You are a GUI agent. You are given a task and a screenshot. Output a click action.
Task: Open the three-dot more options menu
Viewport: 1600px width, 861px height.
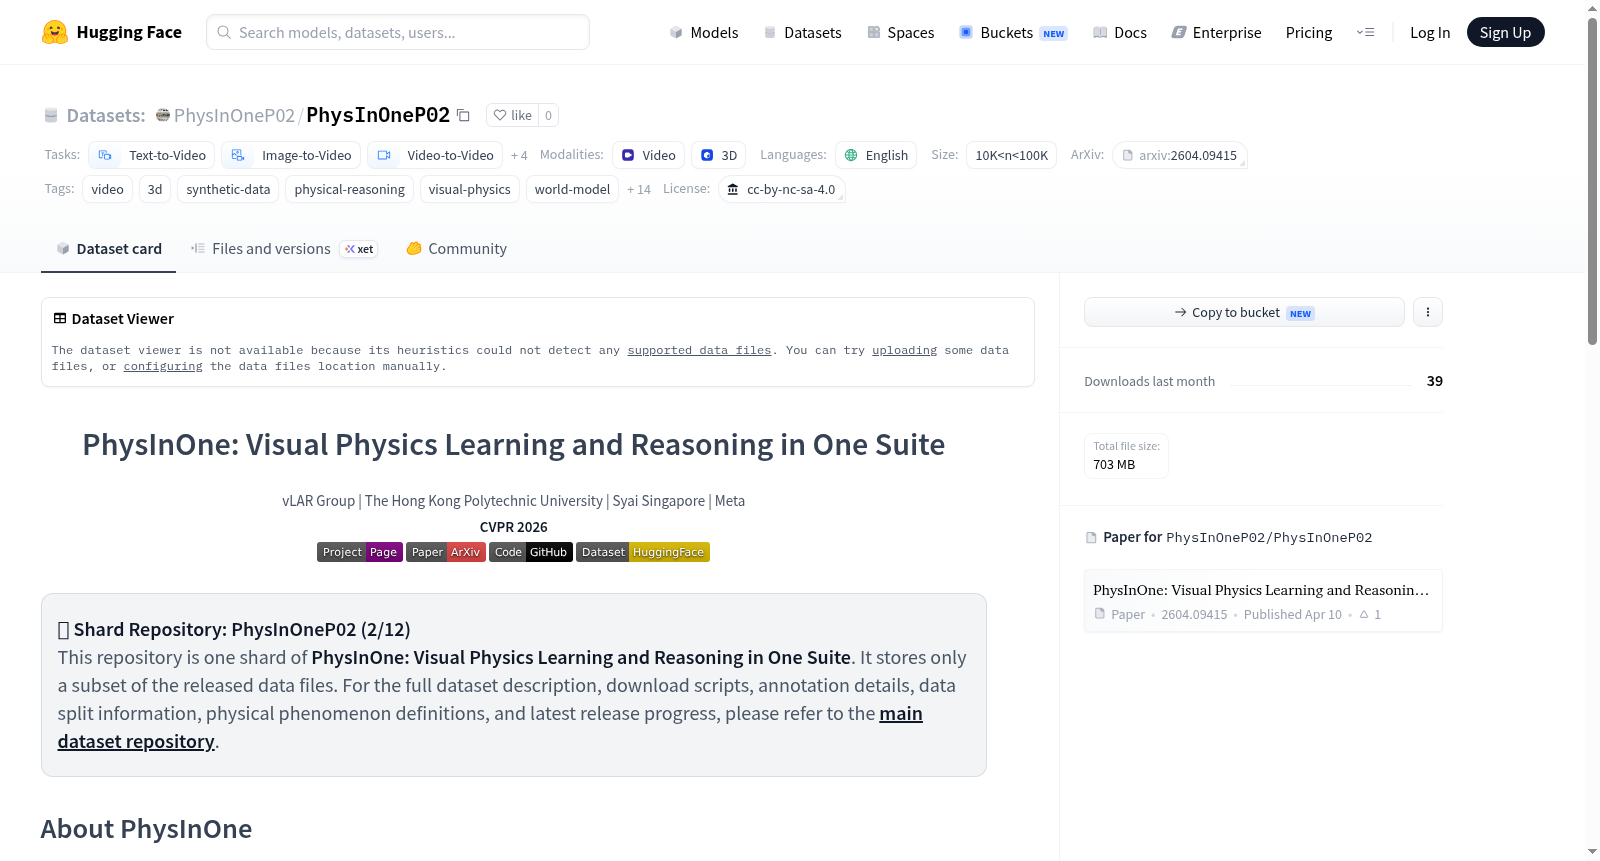point(1428,312)
